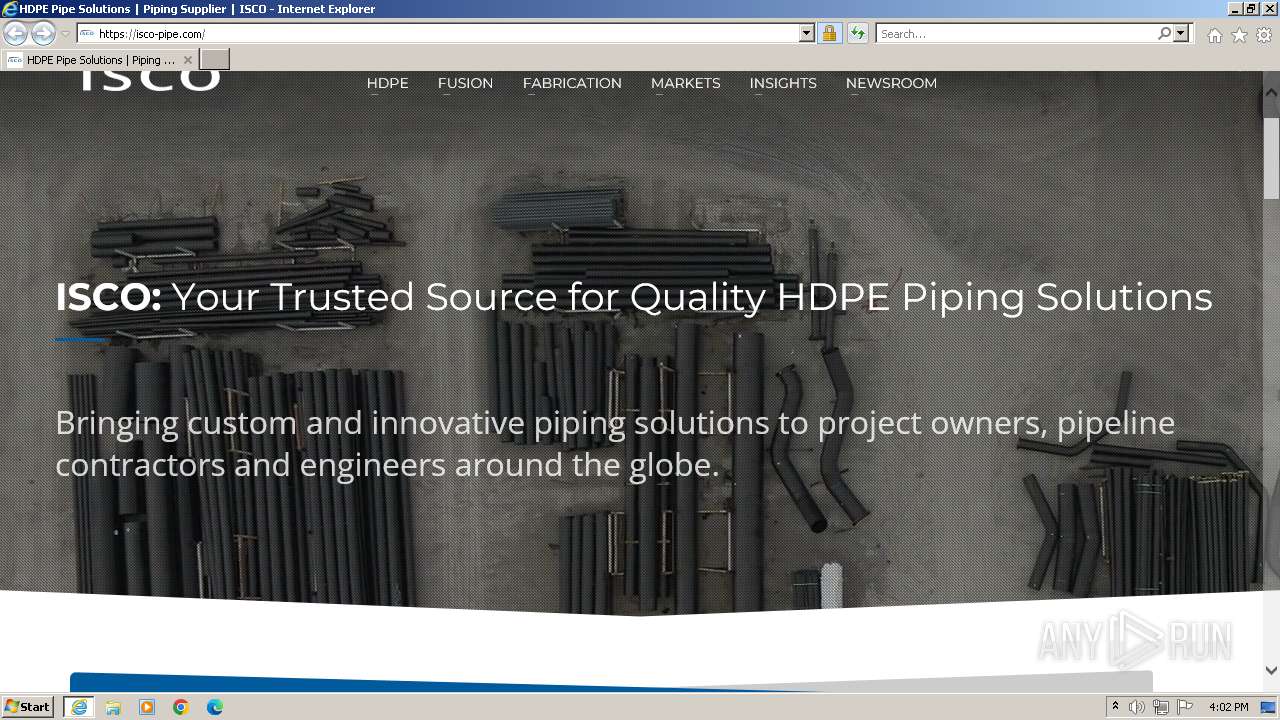Refresh the page with the green arrows icon

pyautogui.click(x=857, y=34)
